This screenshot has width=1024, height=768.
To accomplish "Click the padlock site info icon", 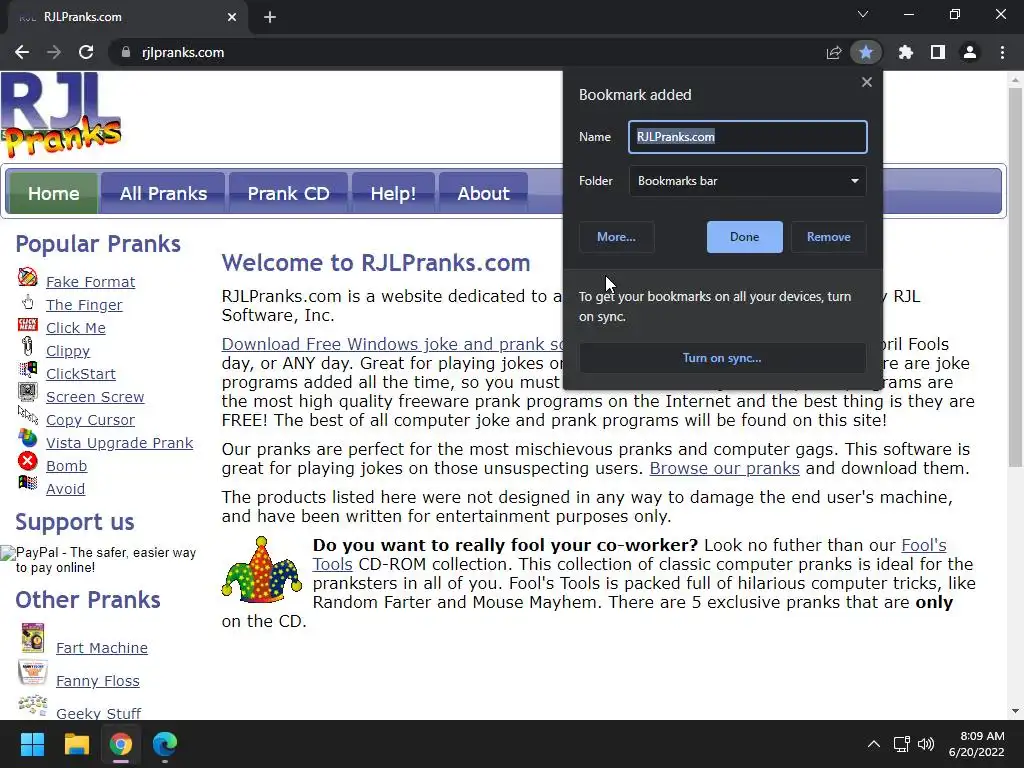I will pos(126,52).
